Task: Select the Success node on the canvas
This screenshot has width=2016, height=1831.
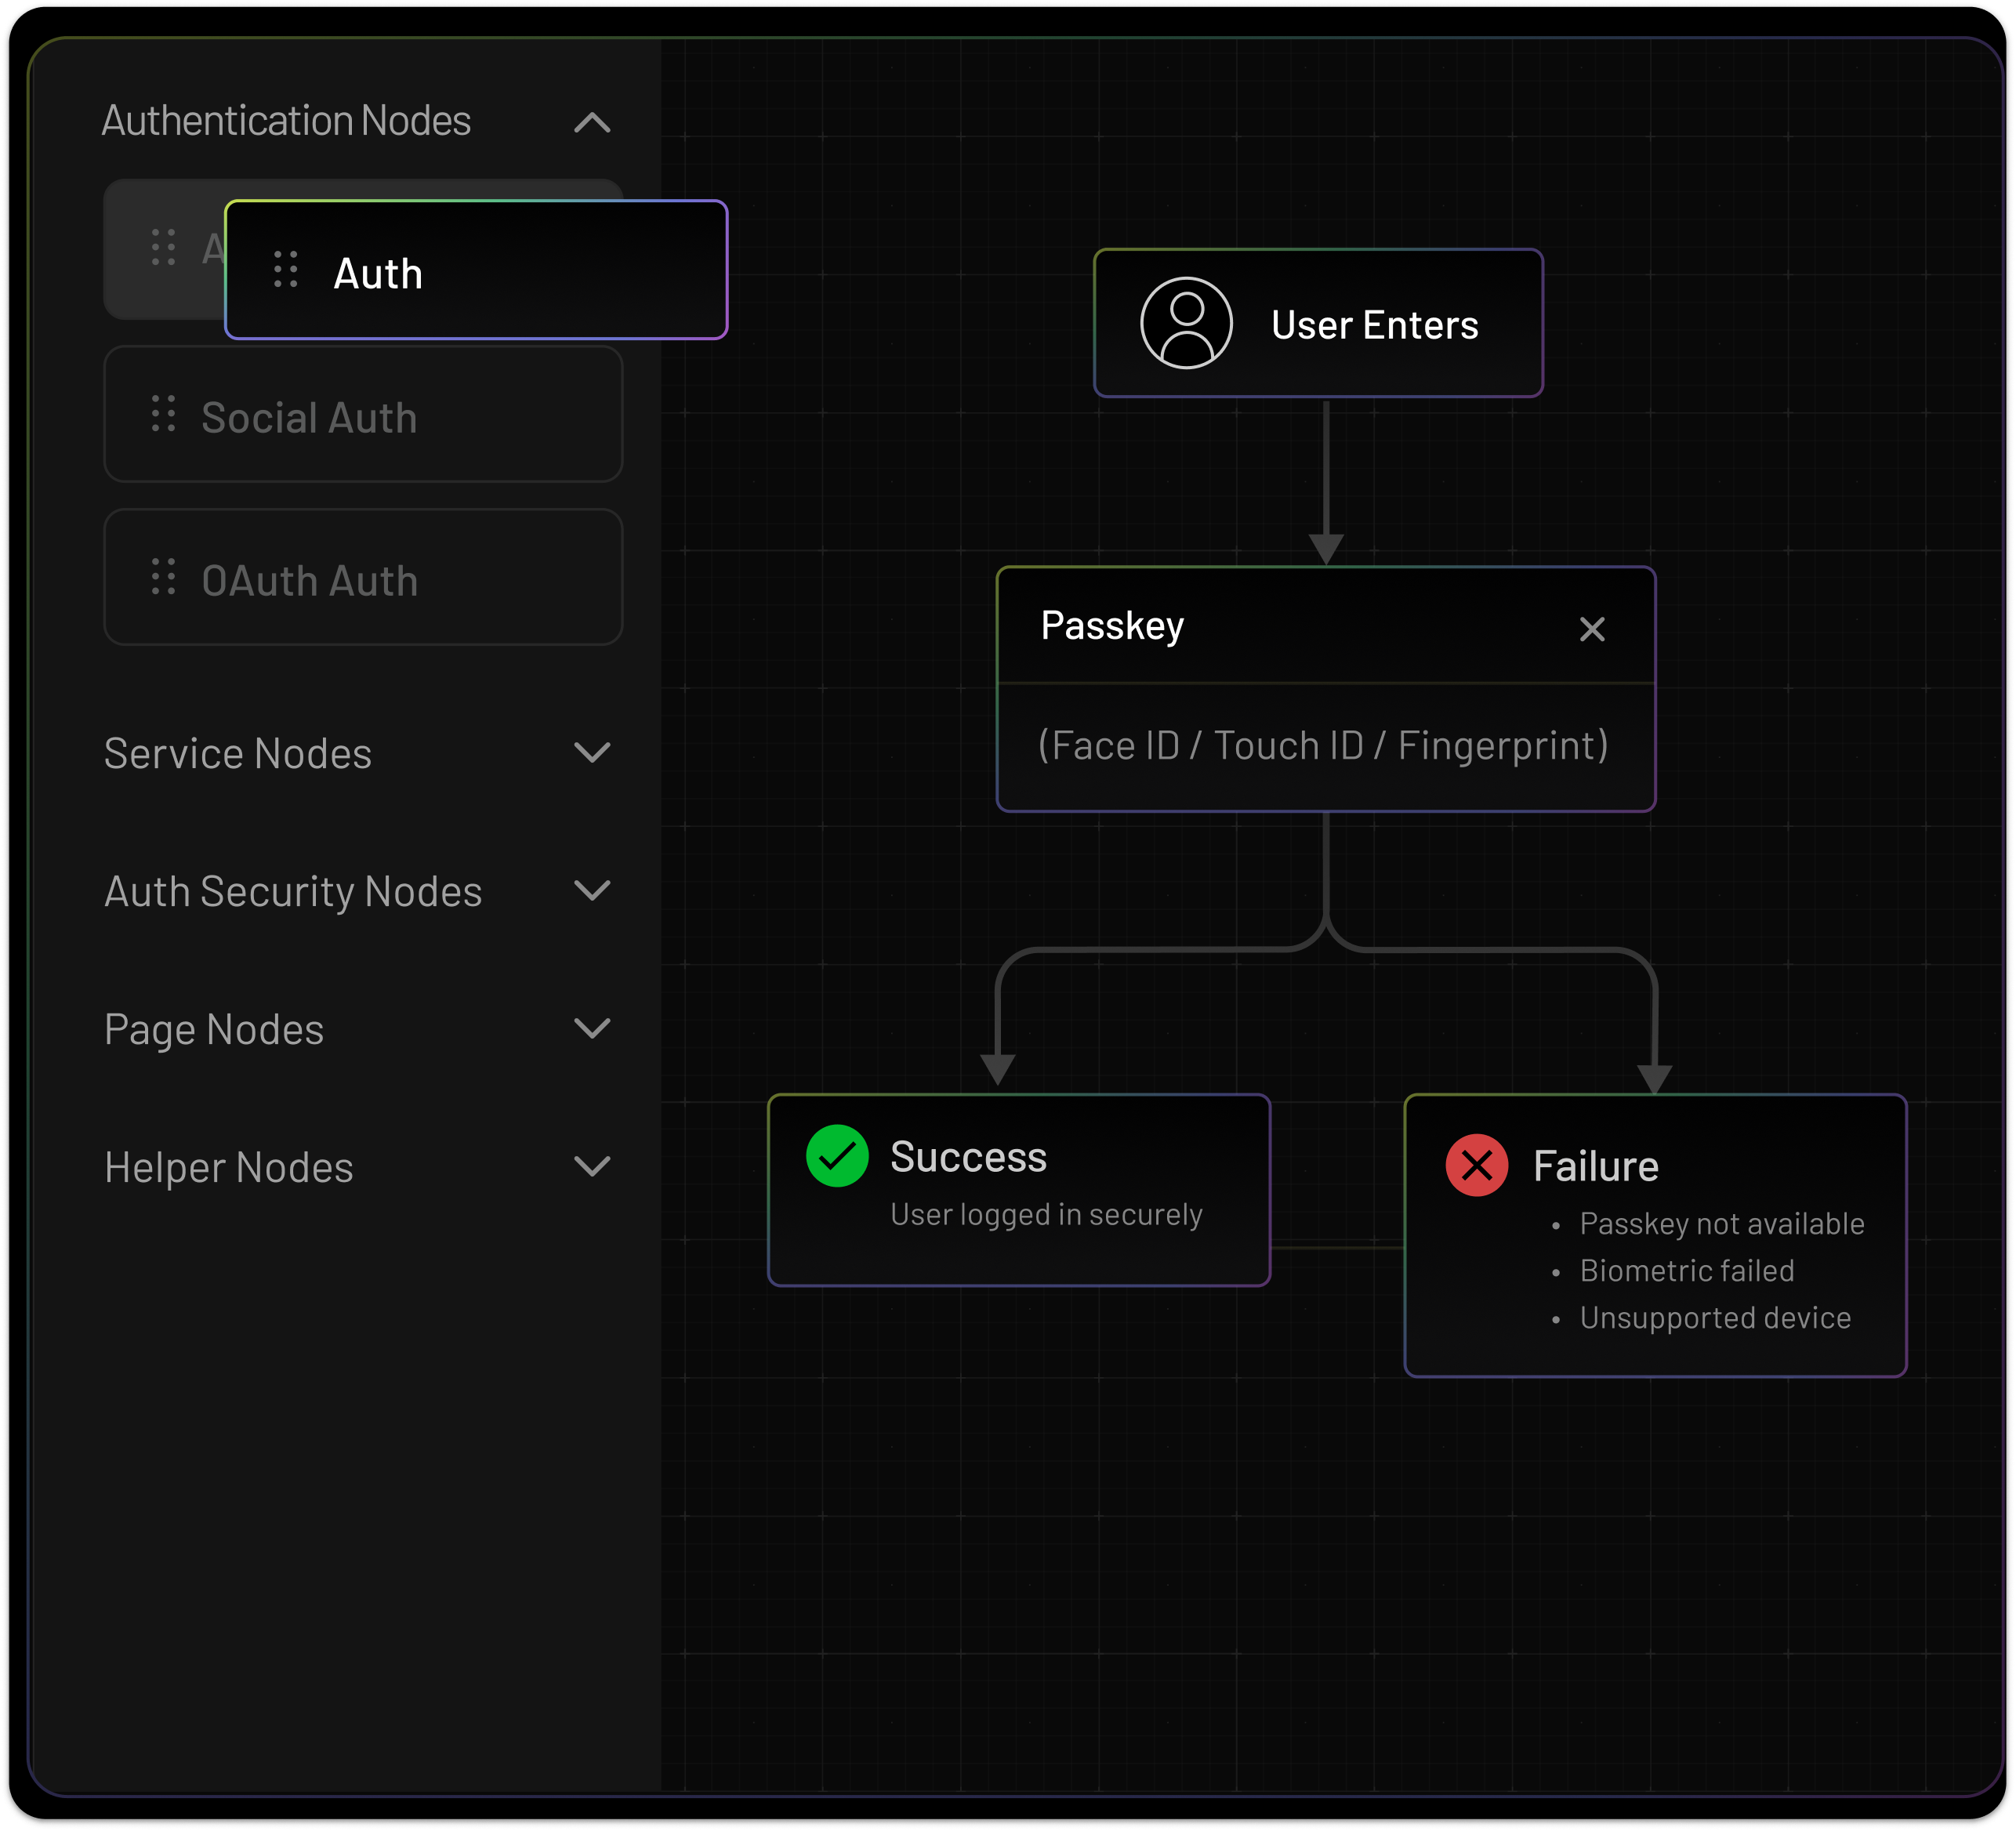Action: coord(968,1156)
